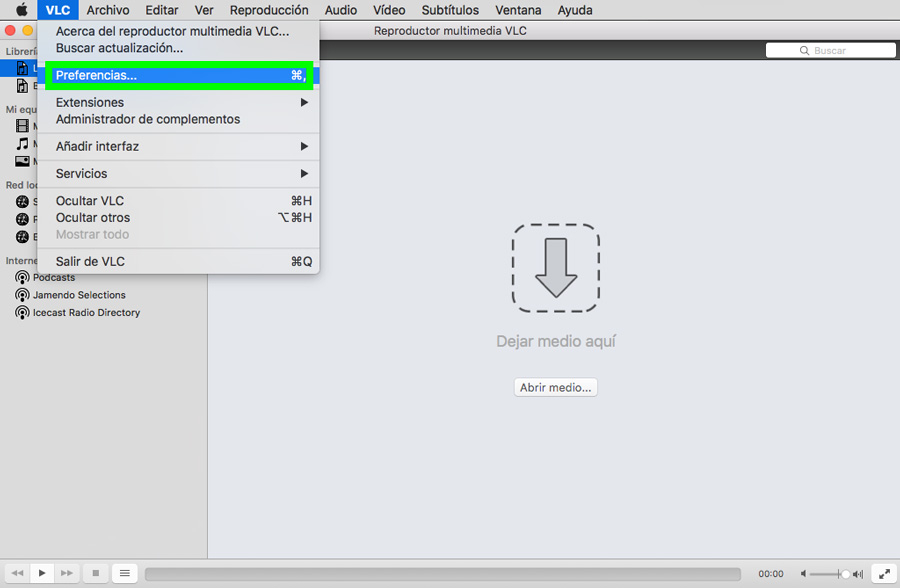This screenshot has height=588, width=900.
Task: Click the highlighted library playlist icon
Action: tap(22, 68)
